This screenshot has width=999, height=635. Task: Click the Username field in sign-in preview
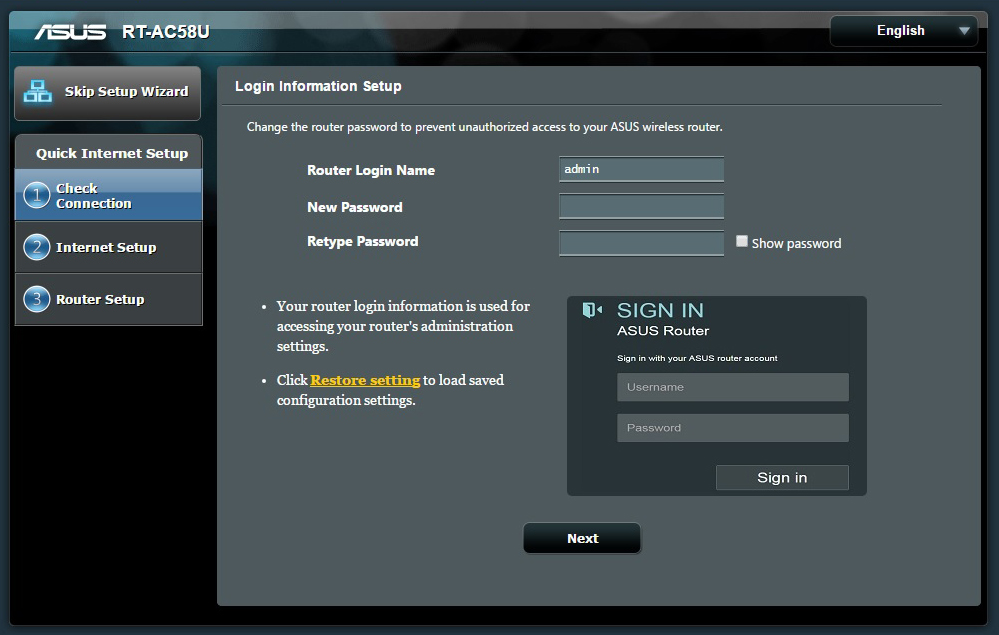(x=733, y=387)
